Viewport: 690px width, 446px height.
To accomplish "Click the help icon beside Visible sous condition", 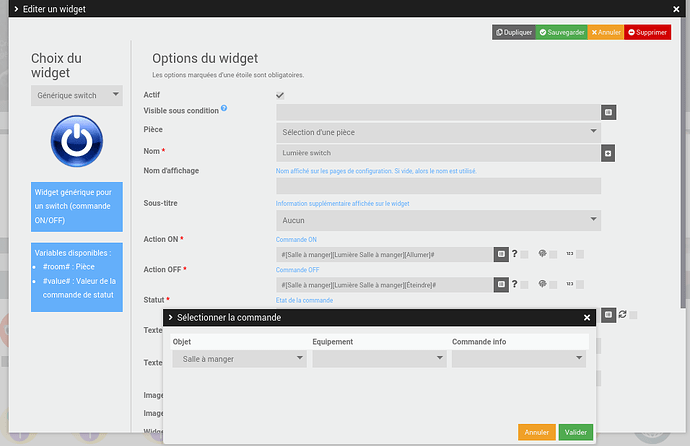I will pyautogui.click(x=224, y=108).
